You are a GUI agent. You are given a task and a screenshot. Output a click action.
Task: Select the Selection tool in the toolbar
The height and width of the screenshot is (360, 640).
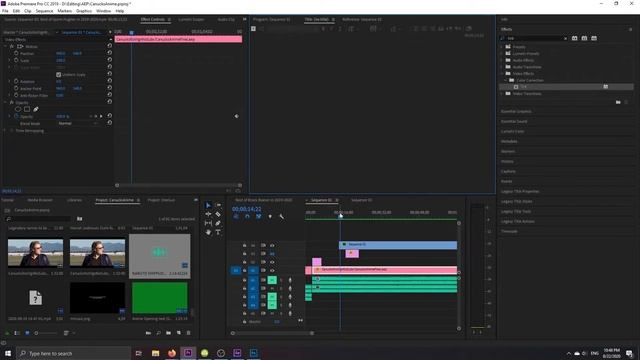(208, 205)
